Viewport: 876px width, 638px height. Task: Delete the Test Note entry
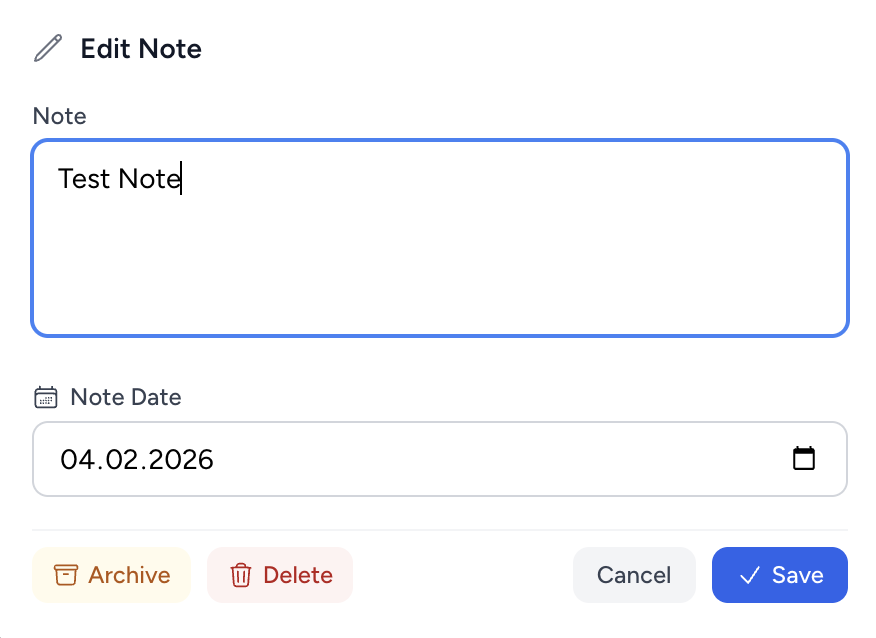pos(280,575)
